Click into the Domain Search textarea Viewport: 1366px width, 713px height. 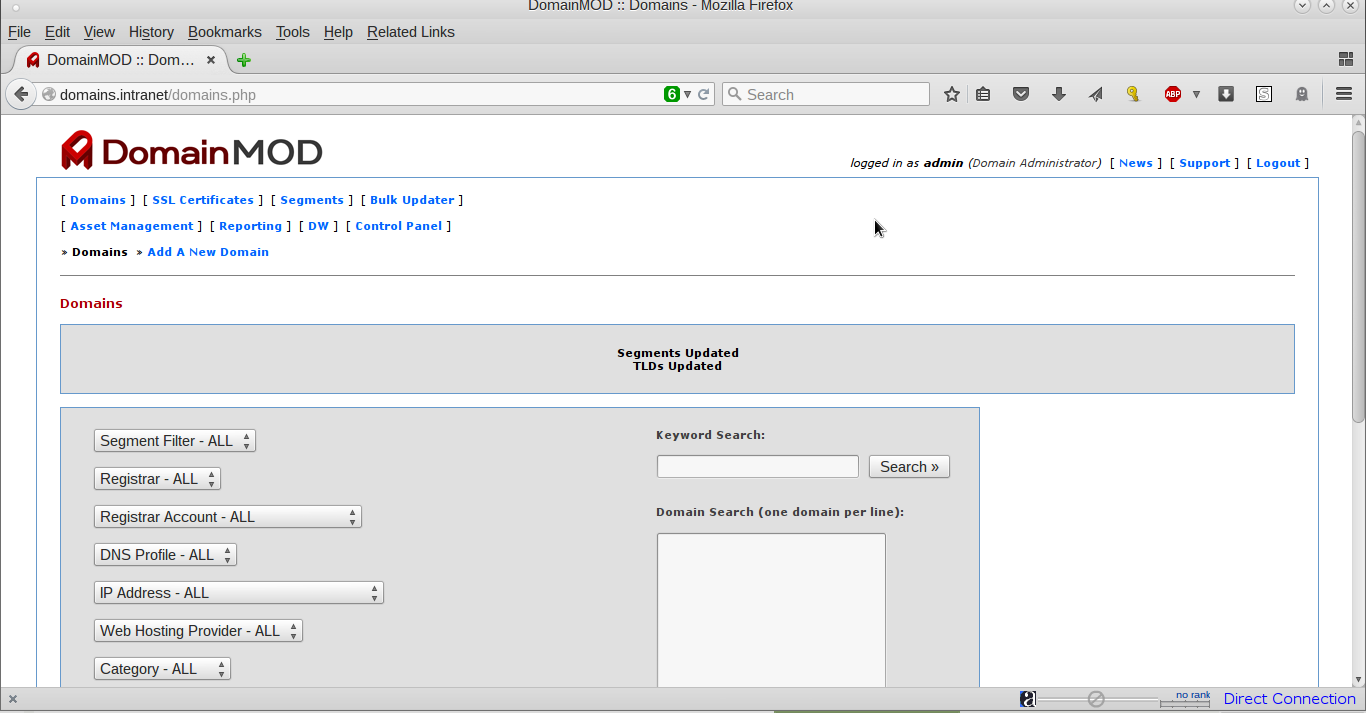coord(771,610)
